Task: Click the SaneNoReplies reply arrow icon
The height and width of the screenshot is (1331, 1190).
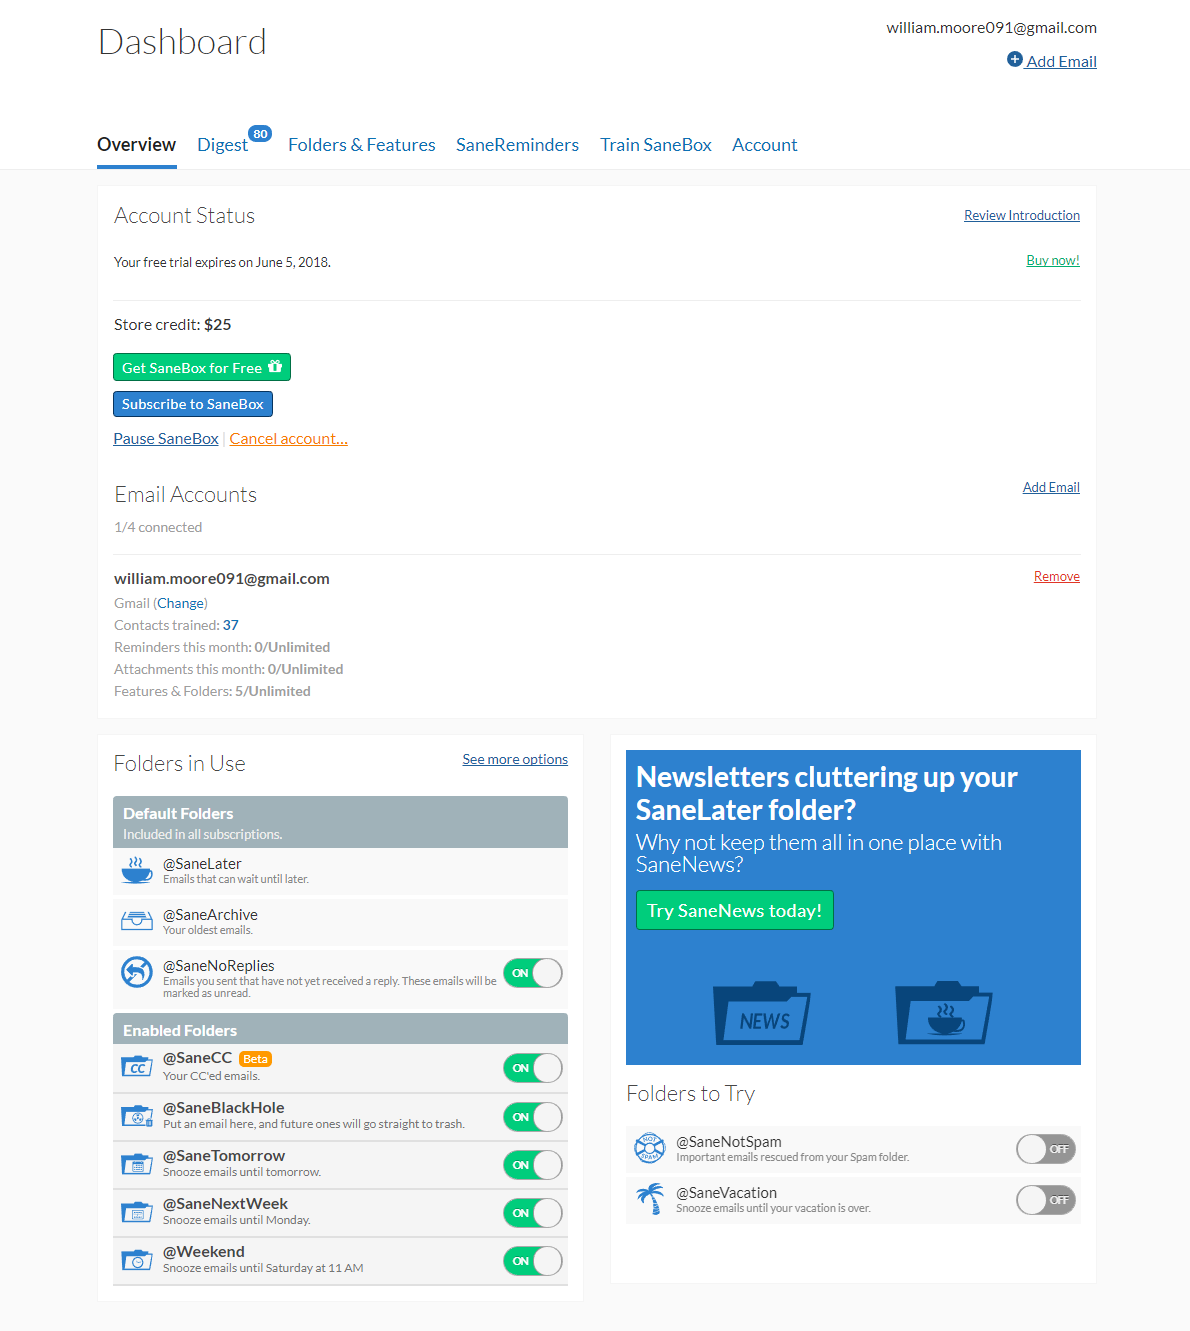Action: (x=137, y=972)
